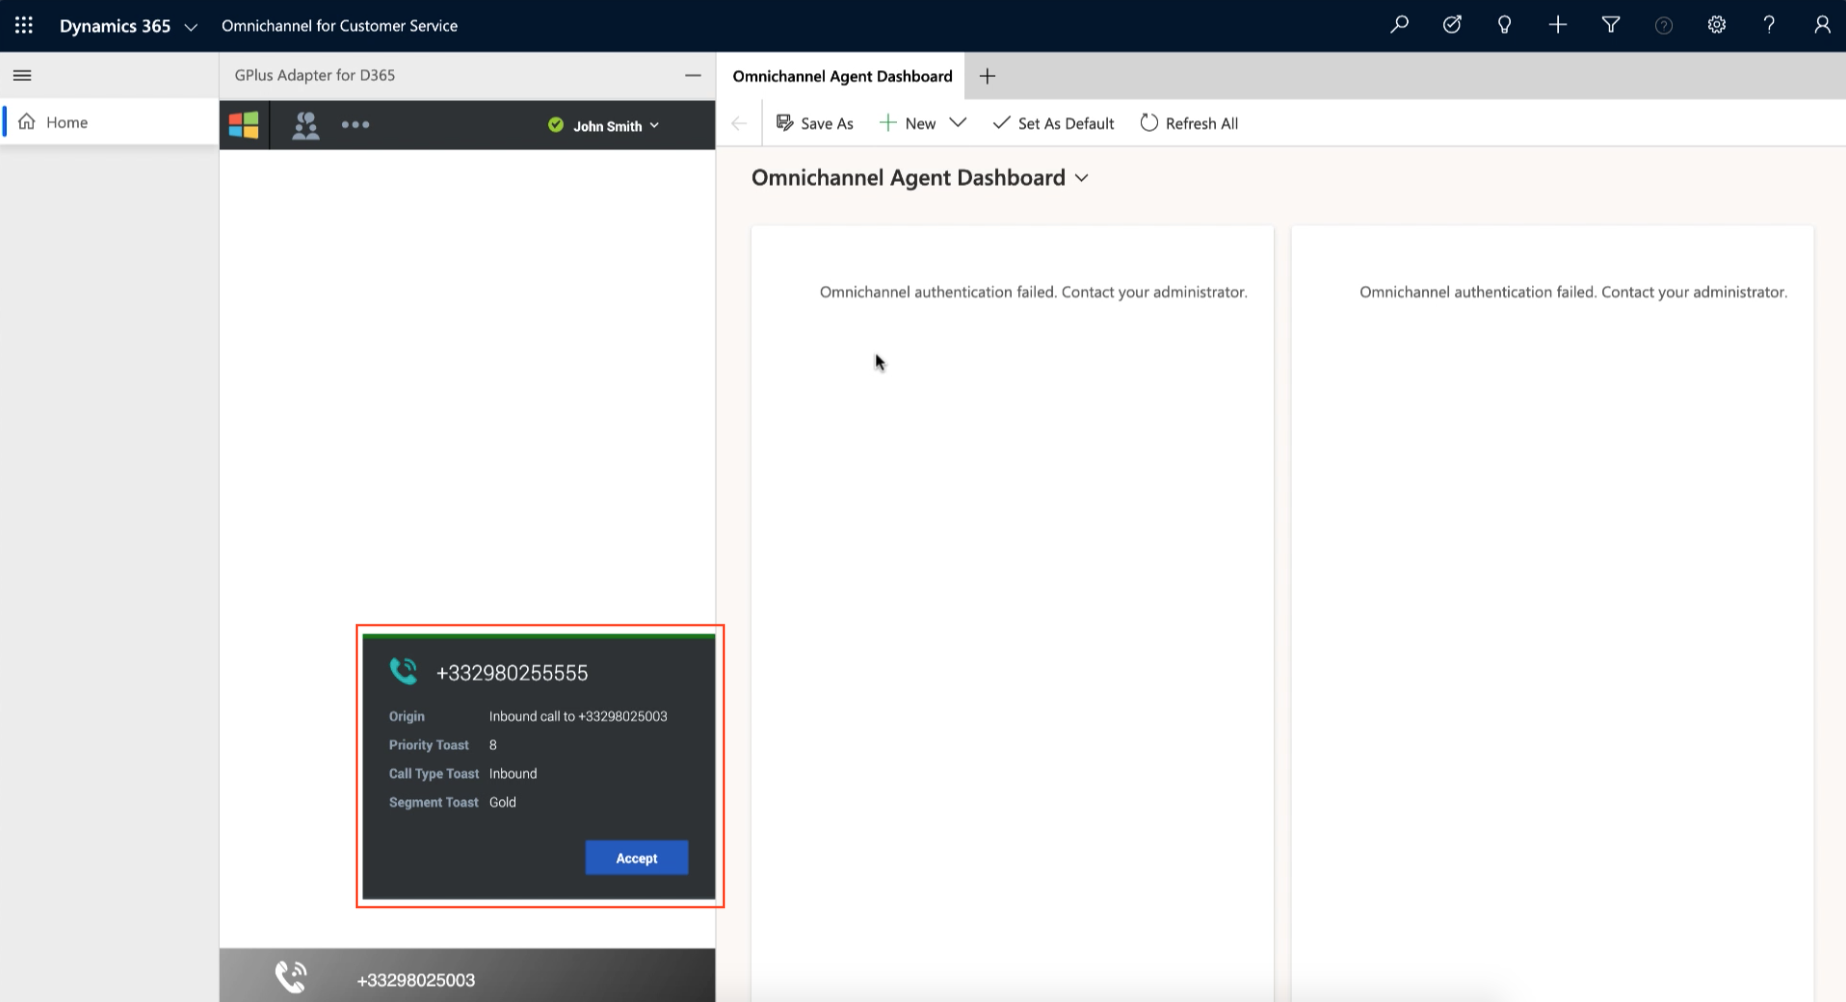Add a new session tab with plus
This screenshot has width=1846, height=1002.
pyautogui.click(x=987, y=76)
